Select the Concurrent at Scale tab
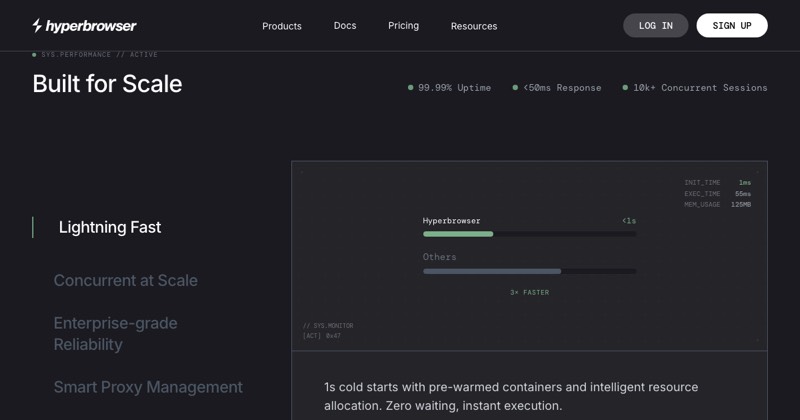Screen dimensions: 800x420 point(126,280)
